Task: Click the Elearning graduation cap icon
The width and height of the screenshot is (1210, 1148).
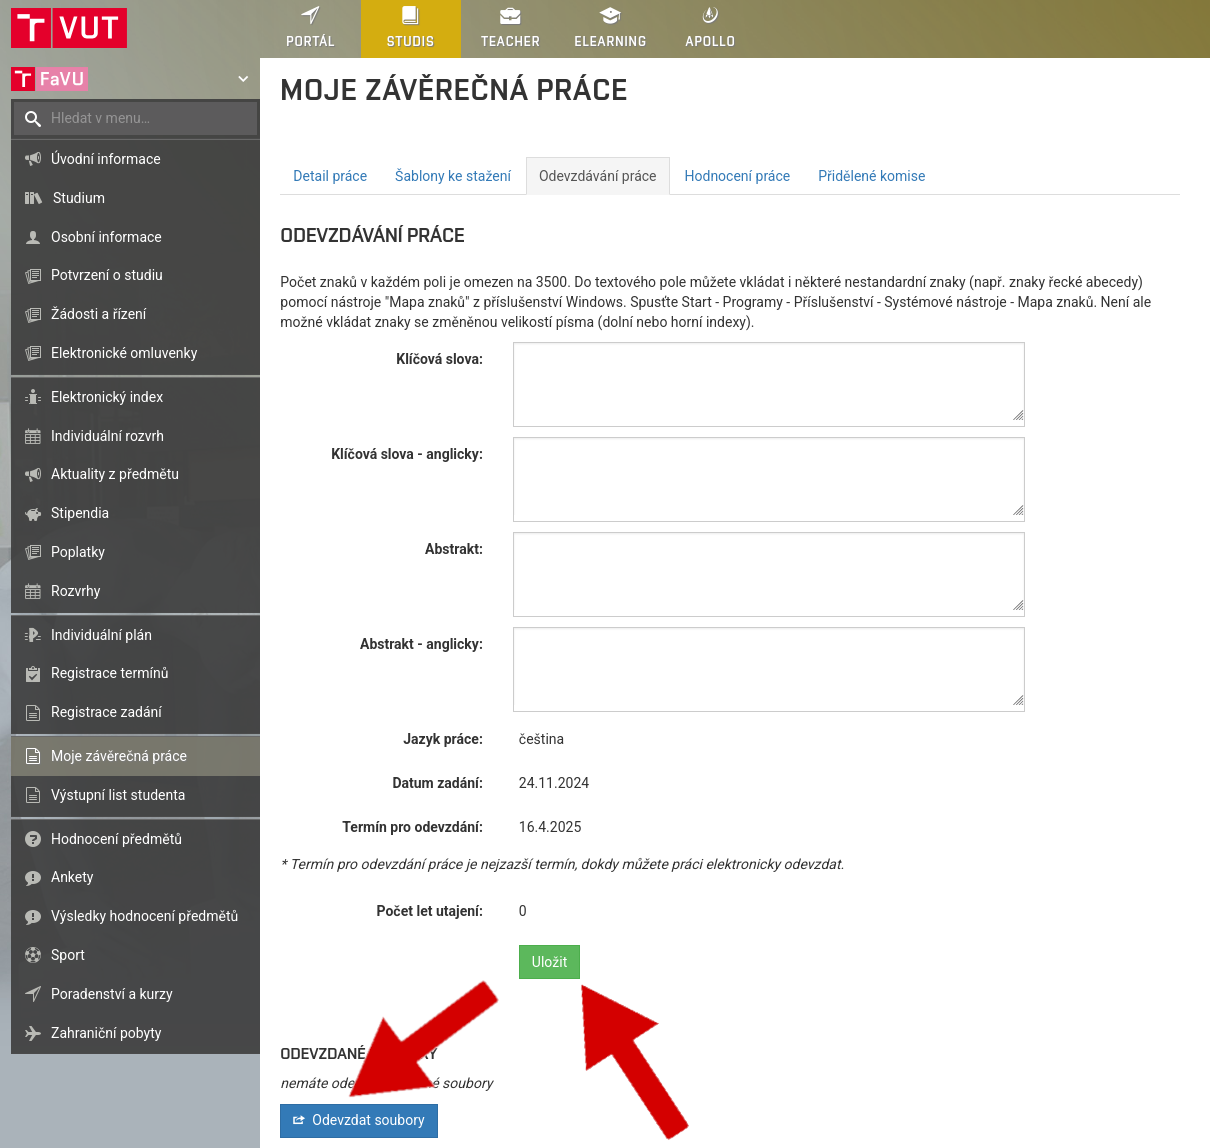Action: click(610, 15)
